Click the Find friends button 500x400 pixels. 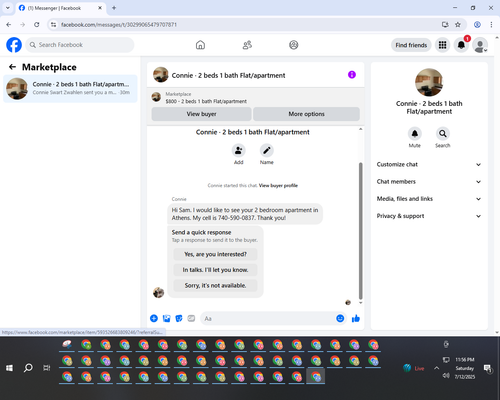coord(411,45)
